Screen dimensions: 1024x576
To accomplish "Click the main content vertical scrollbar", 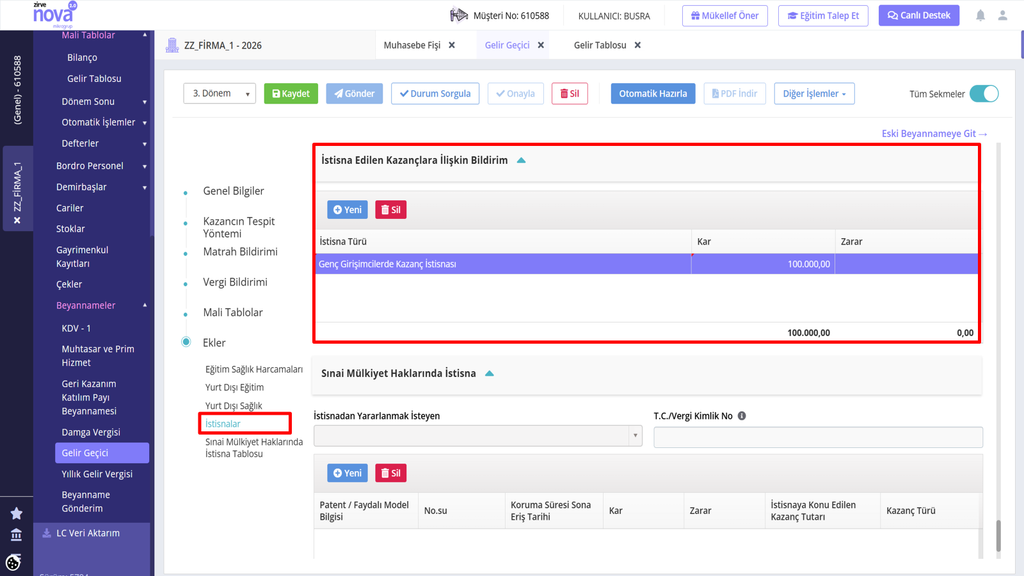I will click(x=998, y=536).
